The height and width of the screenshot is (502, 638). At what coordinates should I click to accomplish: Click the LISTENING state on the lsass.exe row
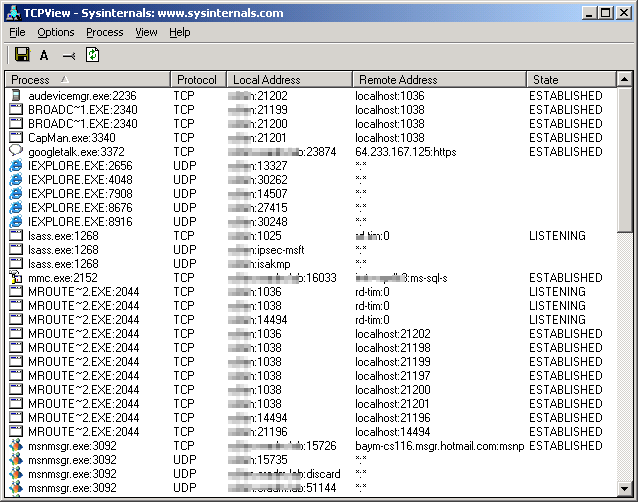557,236
